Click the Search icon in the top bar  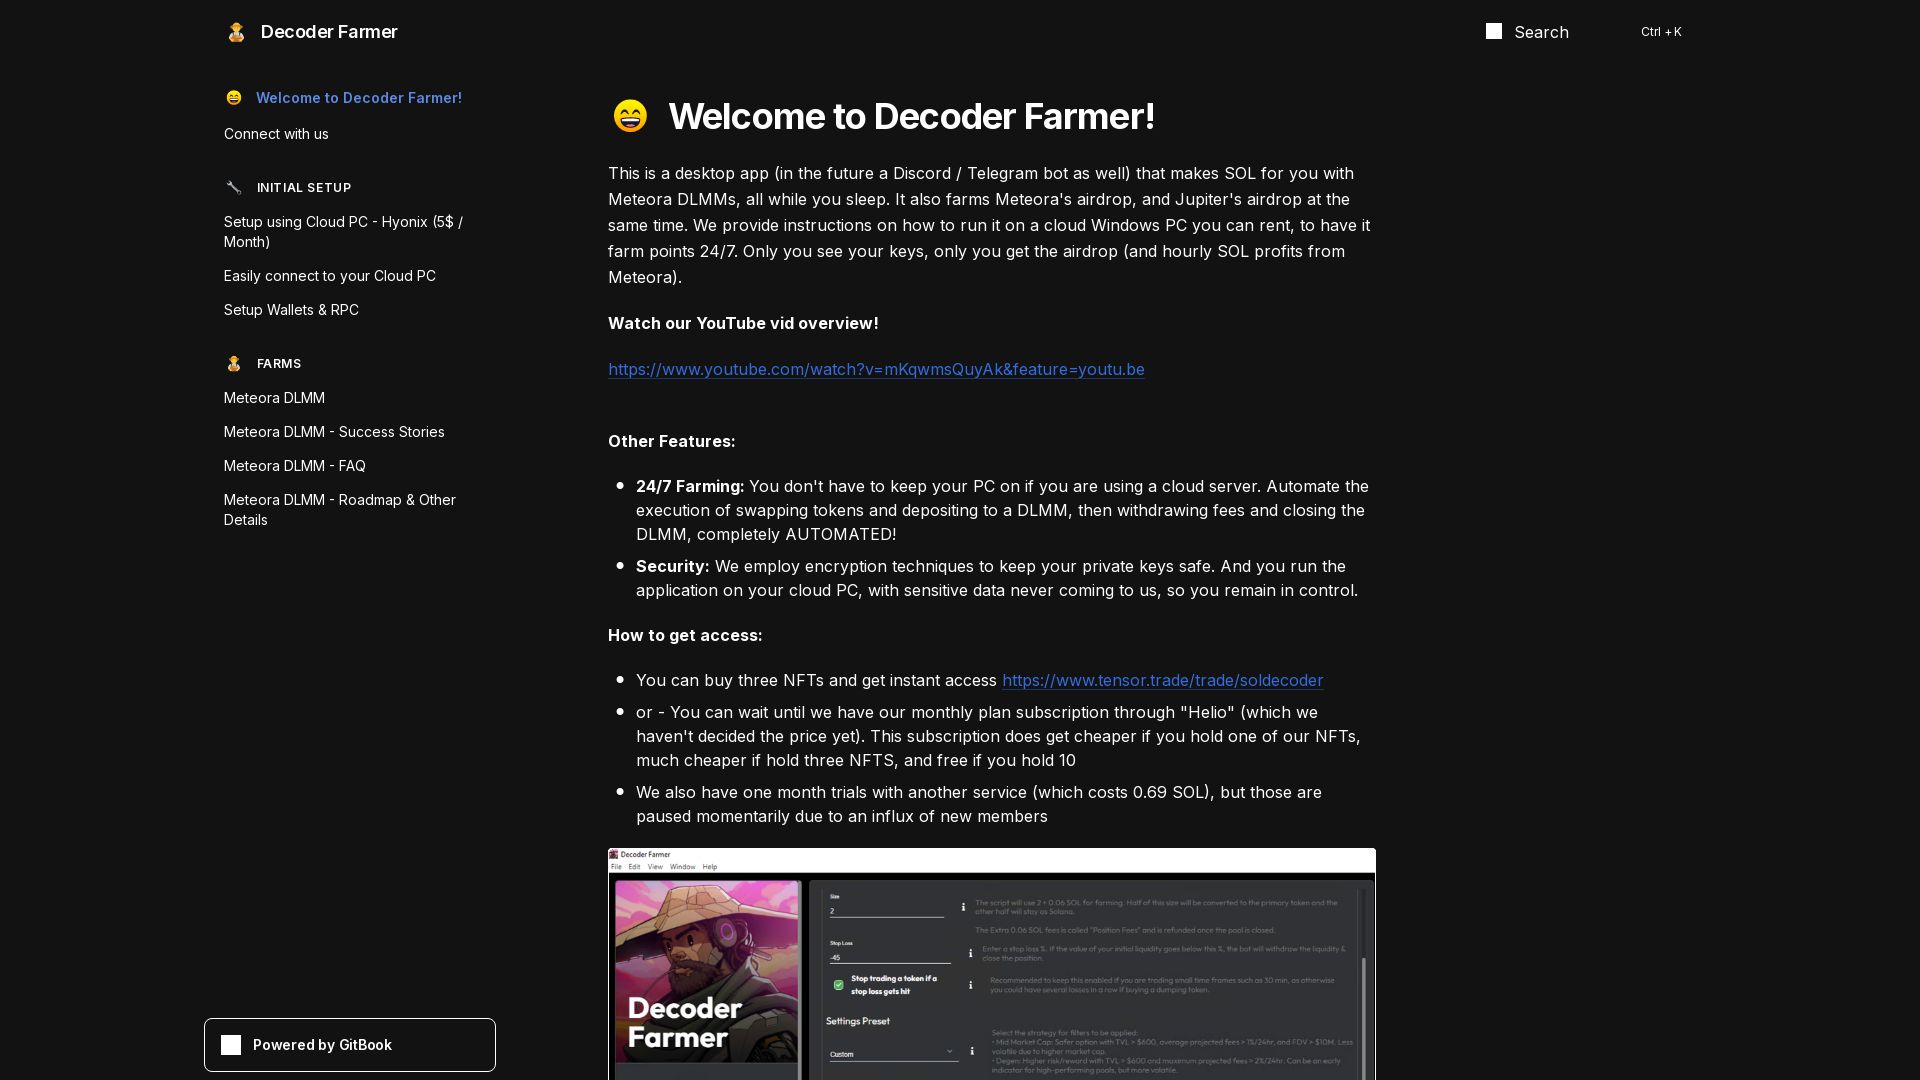coord(1495,31)
